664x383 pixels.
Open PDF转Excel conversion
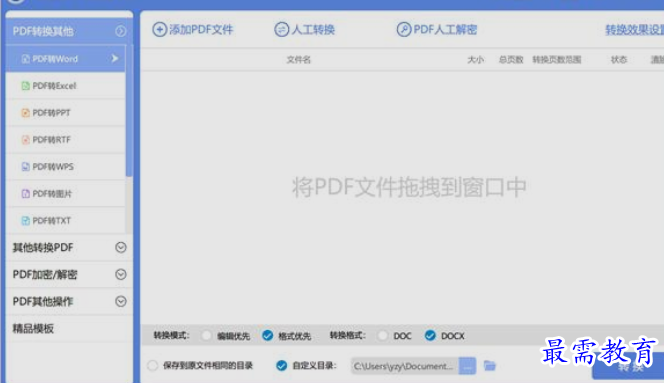click(x=66, y=86)
